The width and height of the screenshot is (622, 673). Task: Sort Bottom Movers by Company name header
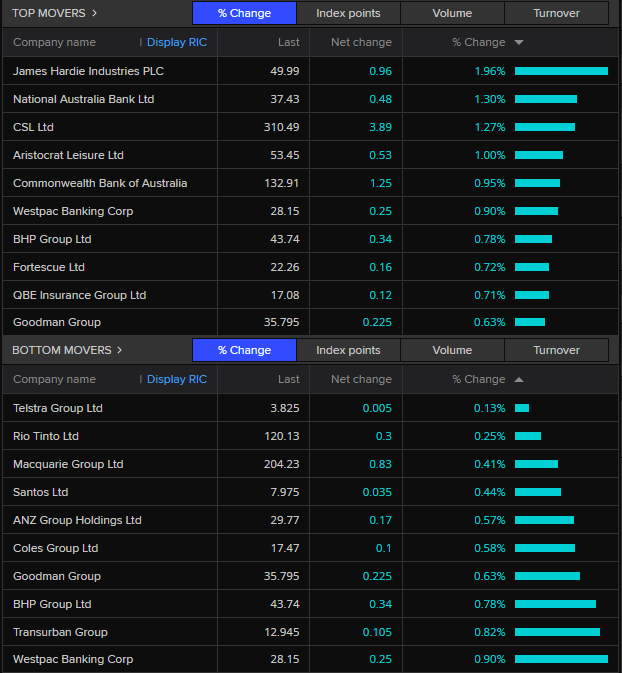coord(55,379)
